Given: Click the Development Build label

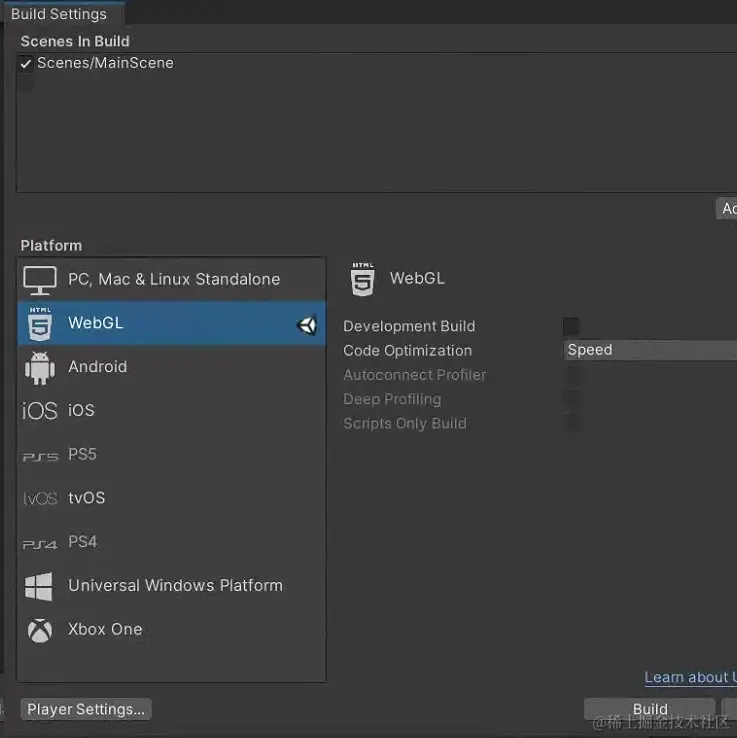Looking at the screenshot, I should pyautogui.click(x=409, y=326).
